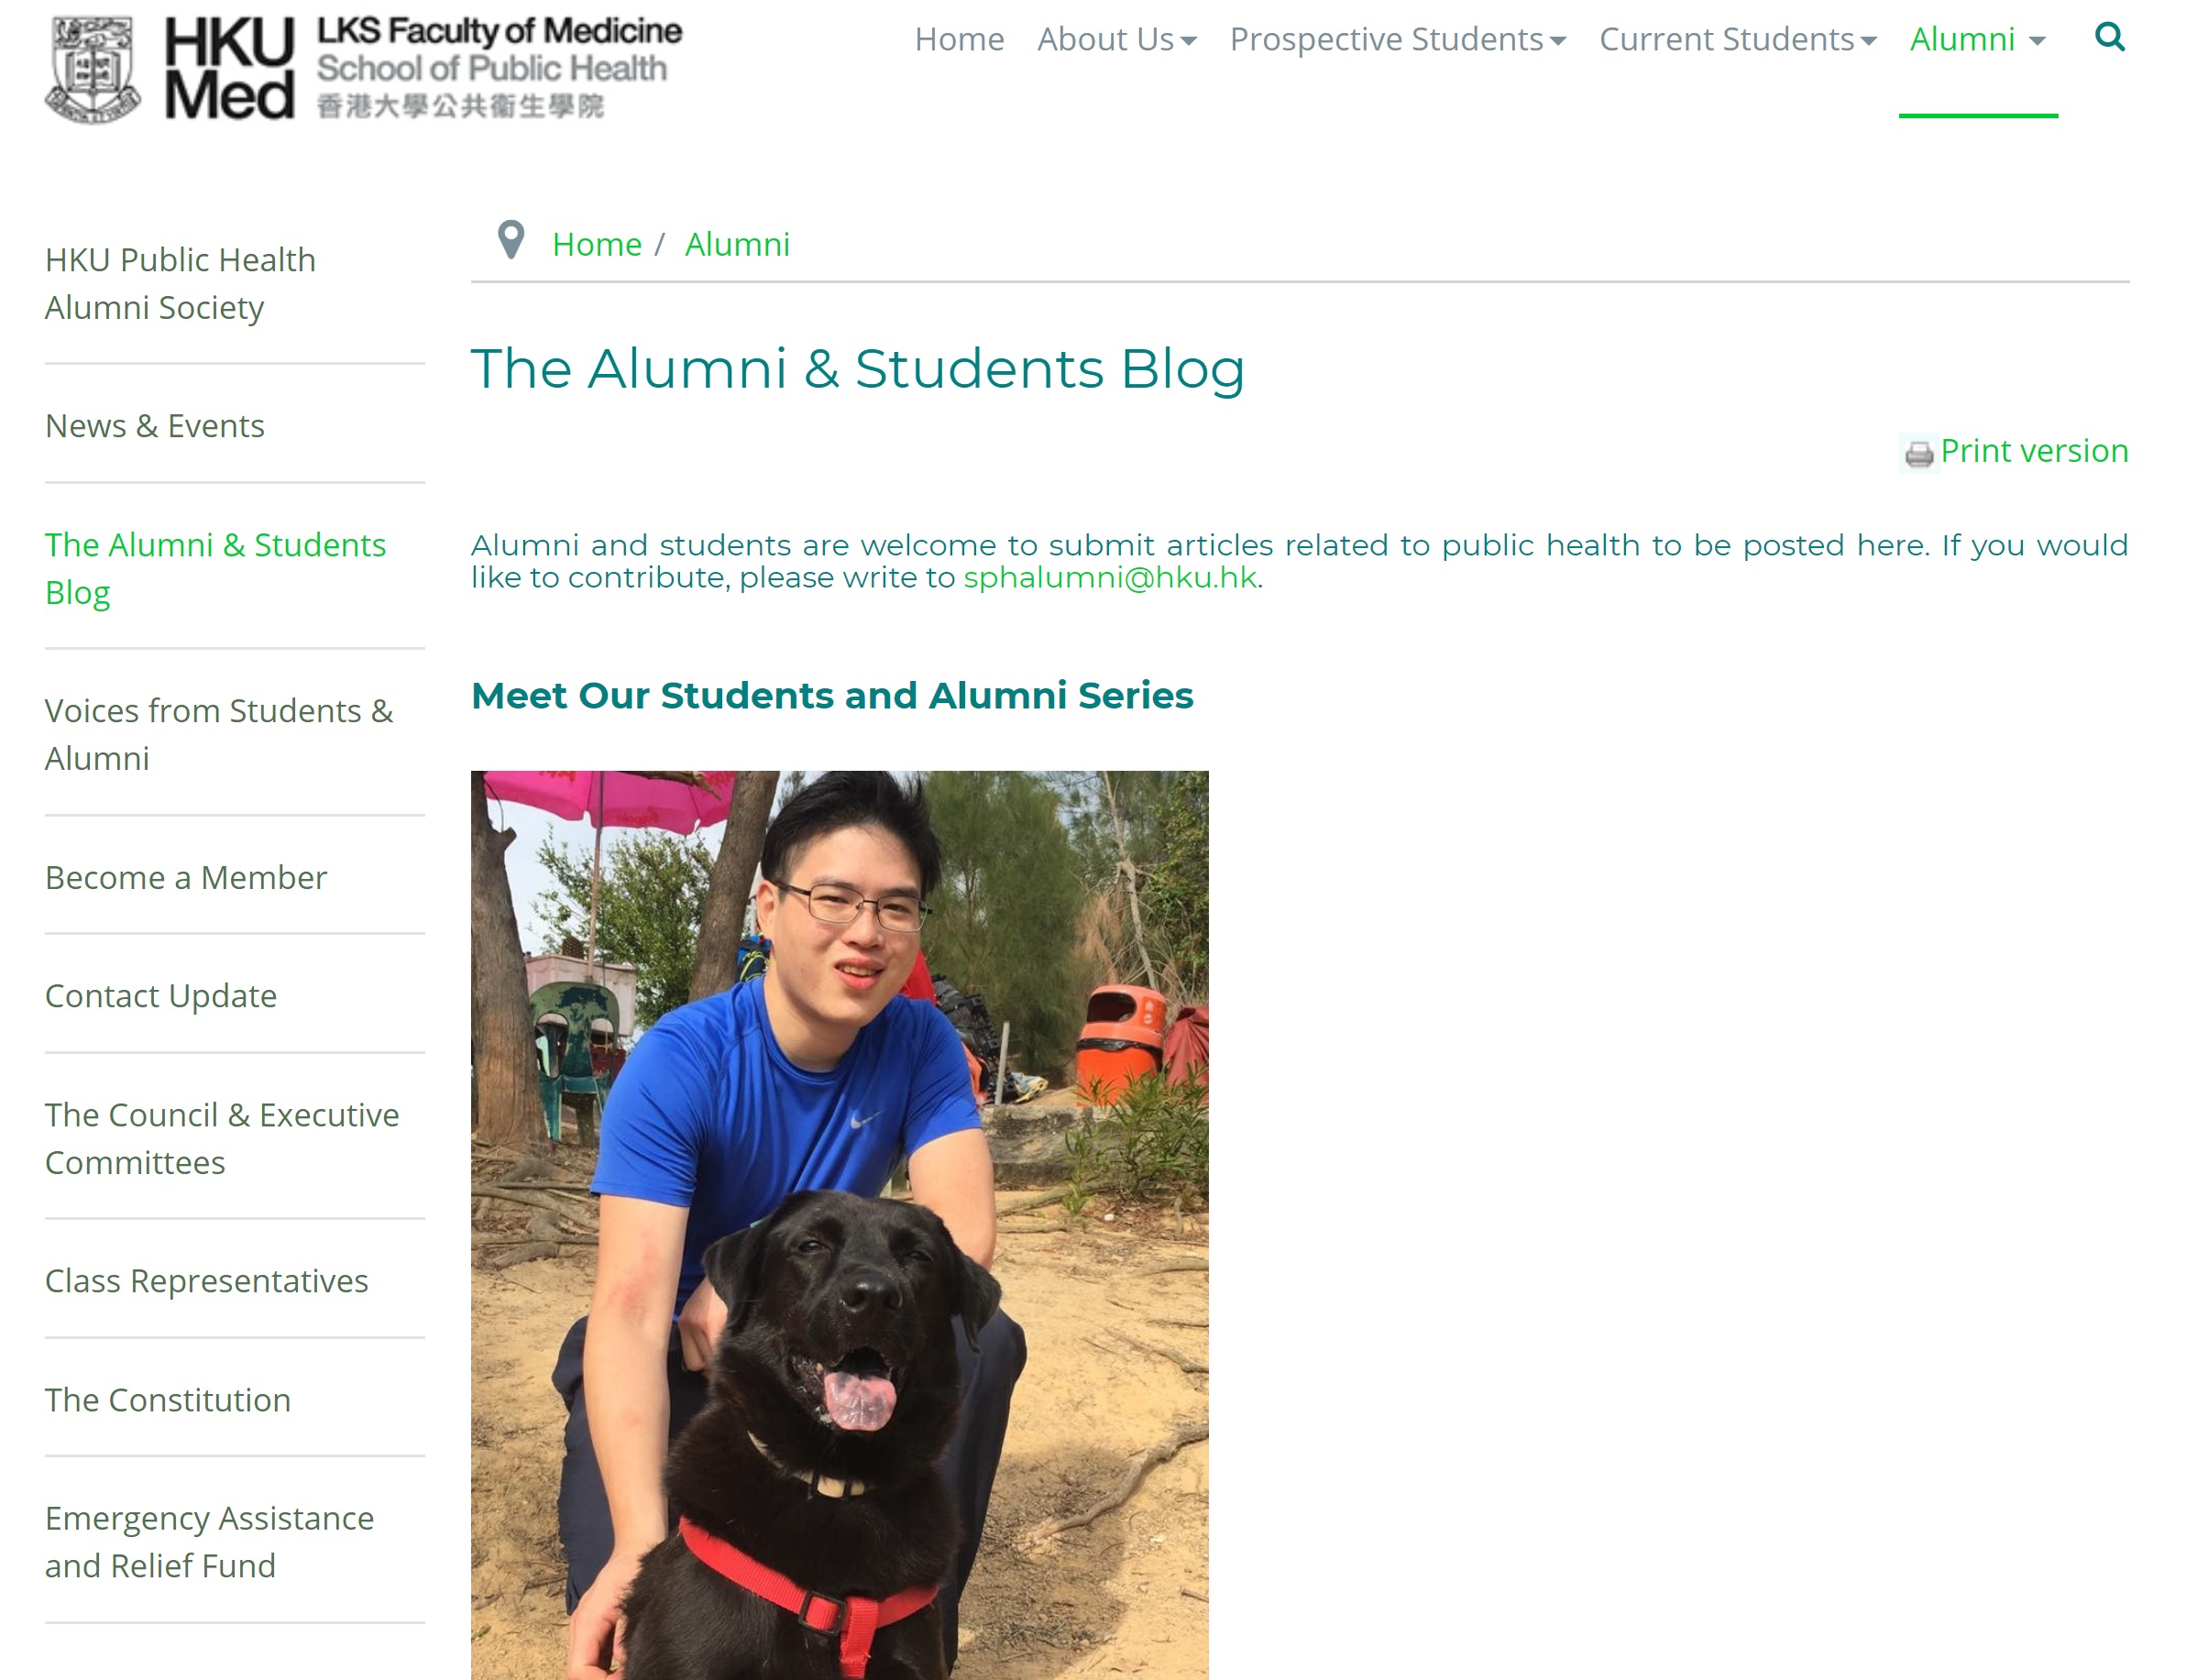Expand the Prospective Students dropdown
Screen dimensions: 2197x1680
coord(1397,39)
